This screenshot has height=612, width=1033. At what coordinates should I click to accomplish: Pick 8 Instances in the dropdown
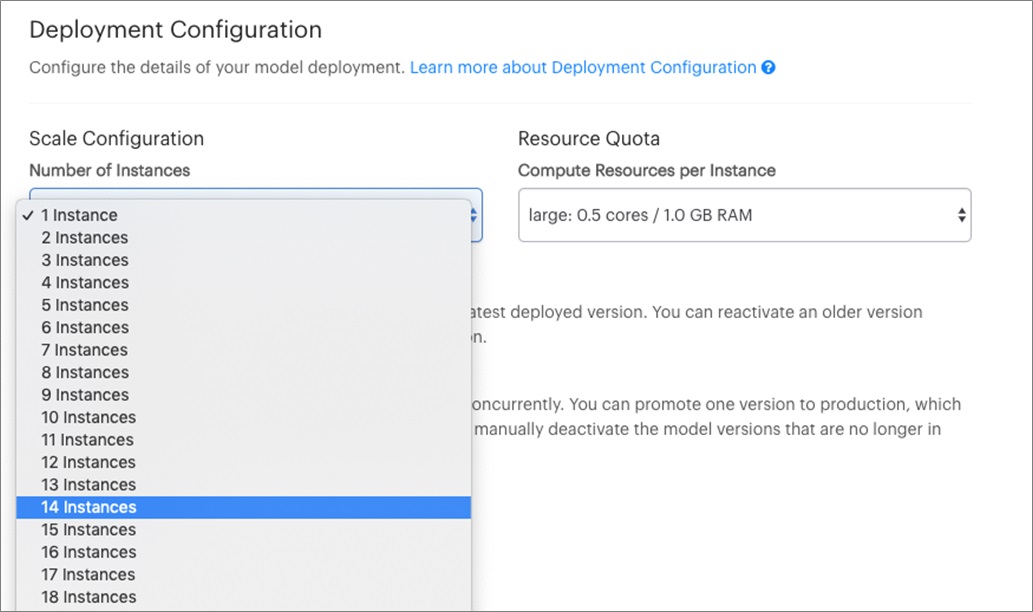244,372
